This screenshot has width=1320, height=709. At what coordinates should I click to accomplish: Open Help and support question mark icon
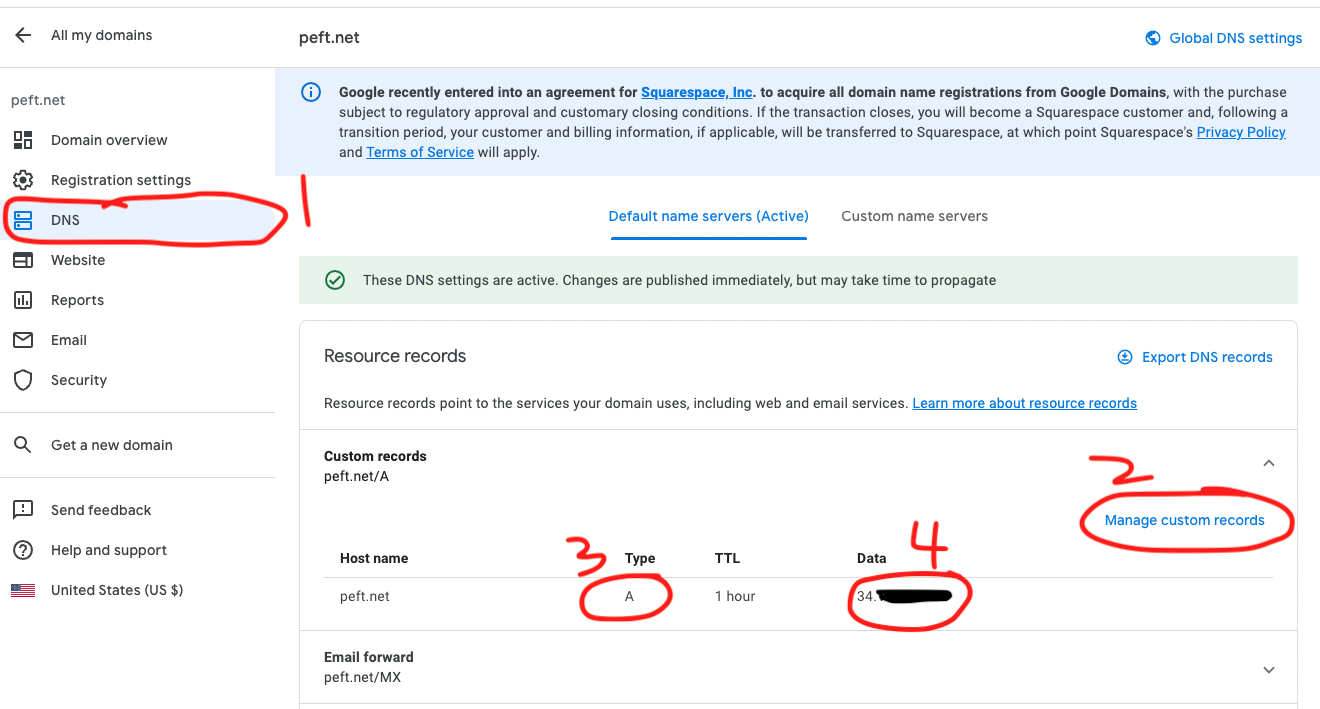(x=23, y=550)
